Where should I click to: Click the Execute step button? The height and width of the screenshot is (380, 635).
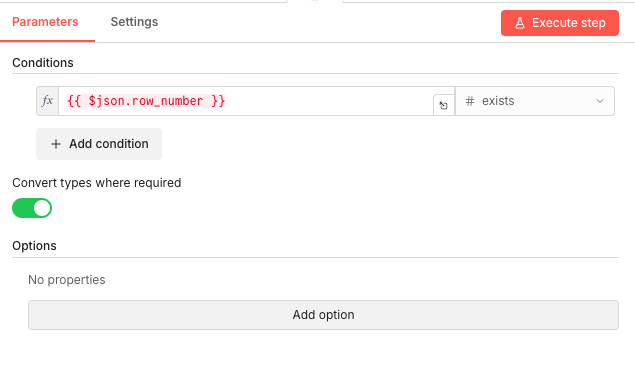point(560,23)
